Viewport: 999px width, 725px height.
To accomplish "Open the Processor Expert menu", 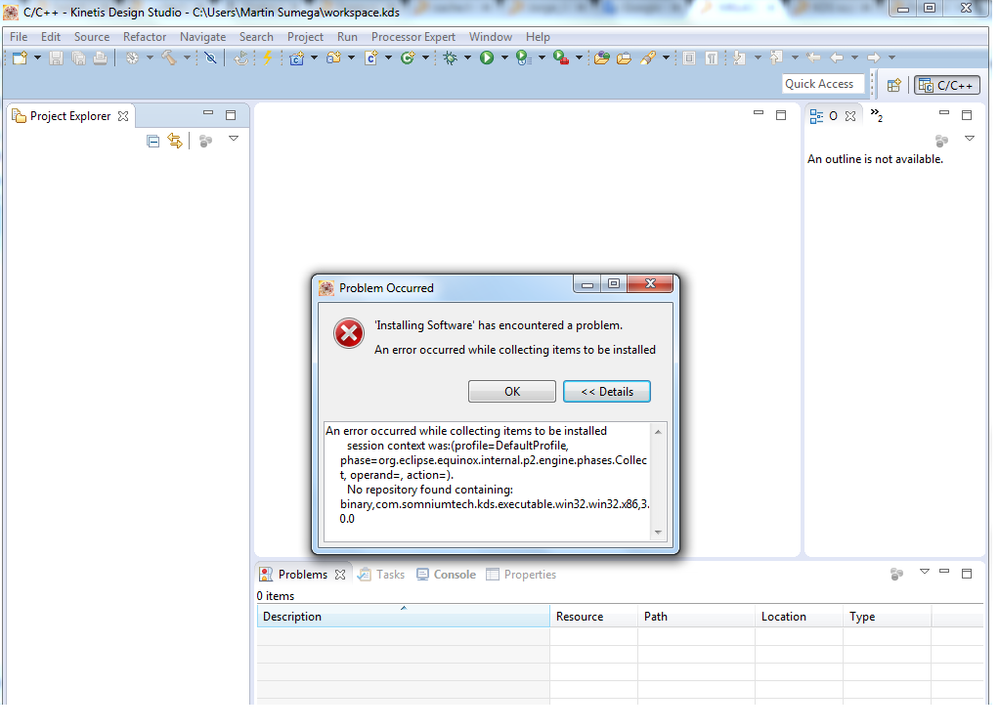I will 413,37.
